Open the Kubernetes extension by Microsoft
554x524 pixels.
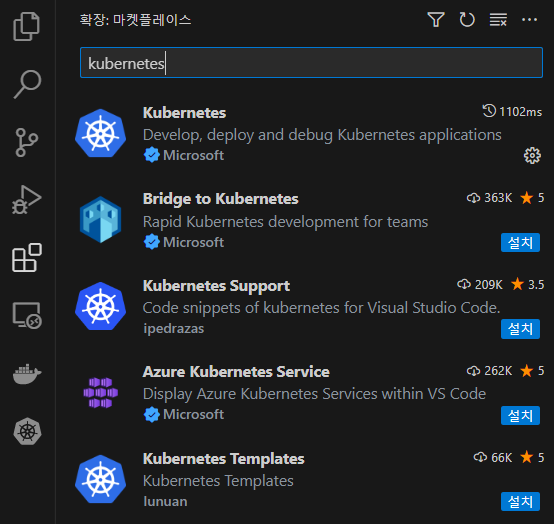305,134
